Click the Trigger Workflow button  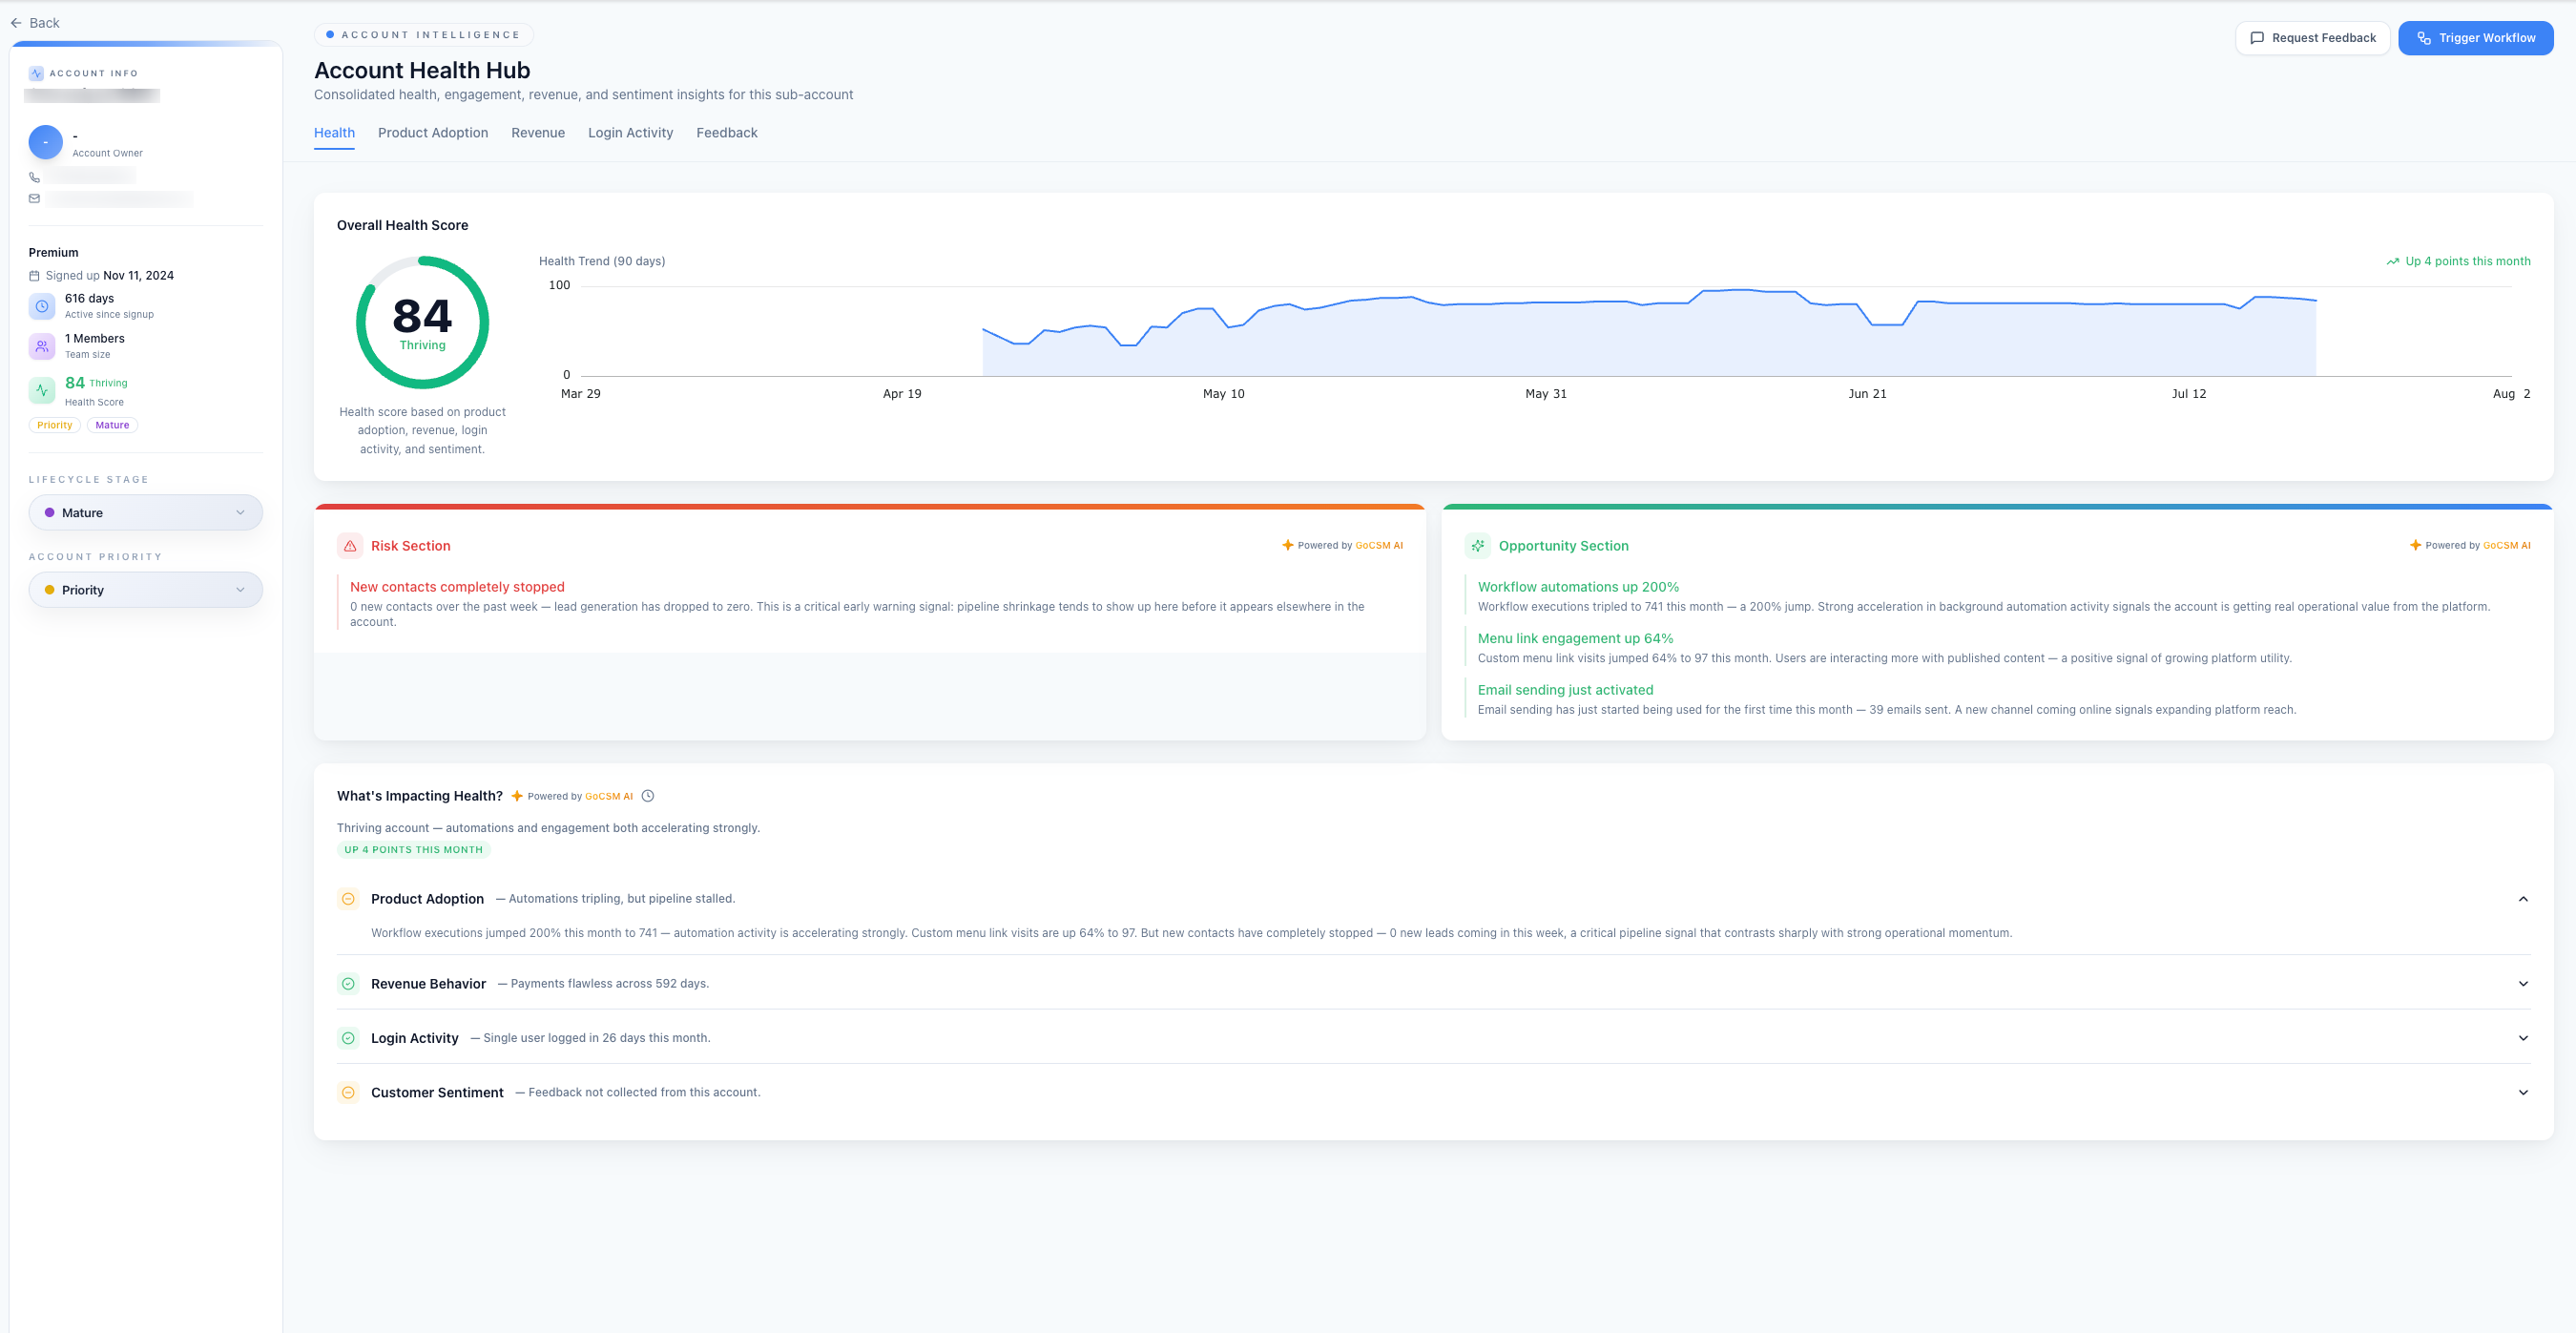[2476, 38]
